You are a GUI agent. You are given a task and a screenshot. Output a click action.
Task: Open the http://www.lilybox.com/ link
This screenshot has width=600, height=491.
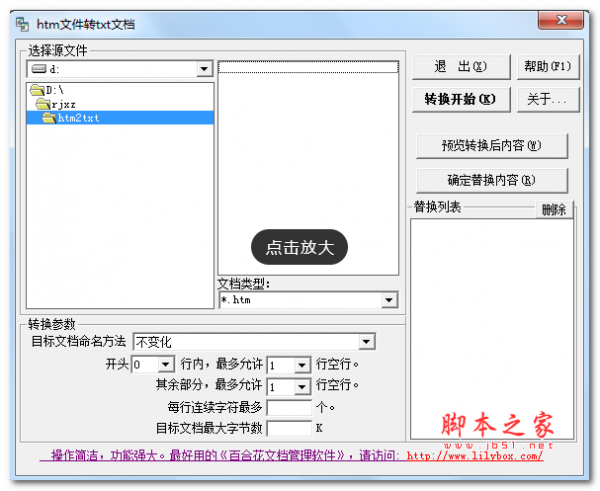474,456
